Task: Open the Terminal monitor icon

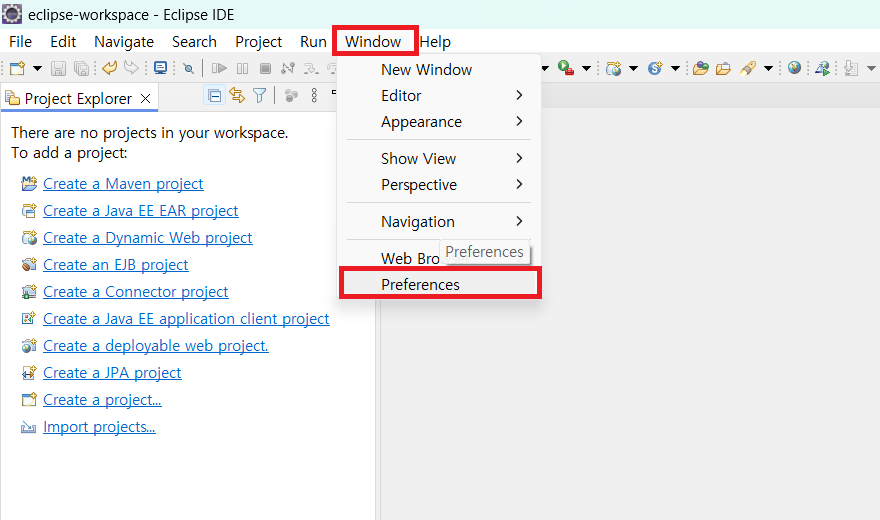Action: click(x=161, y=68)
